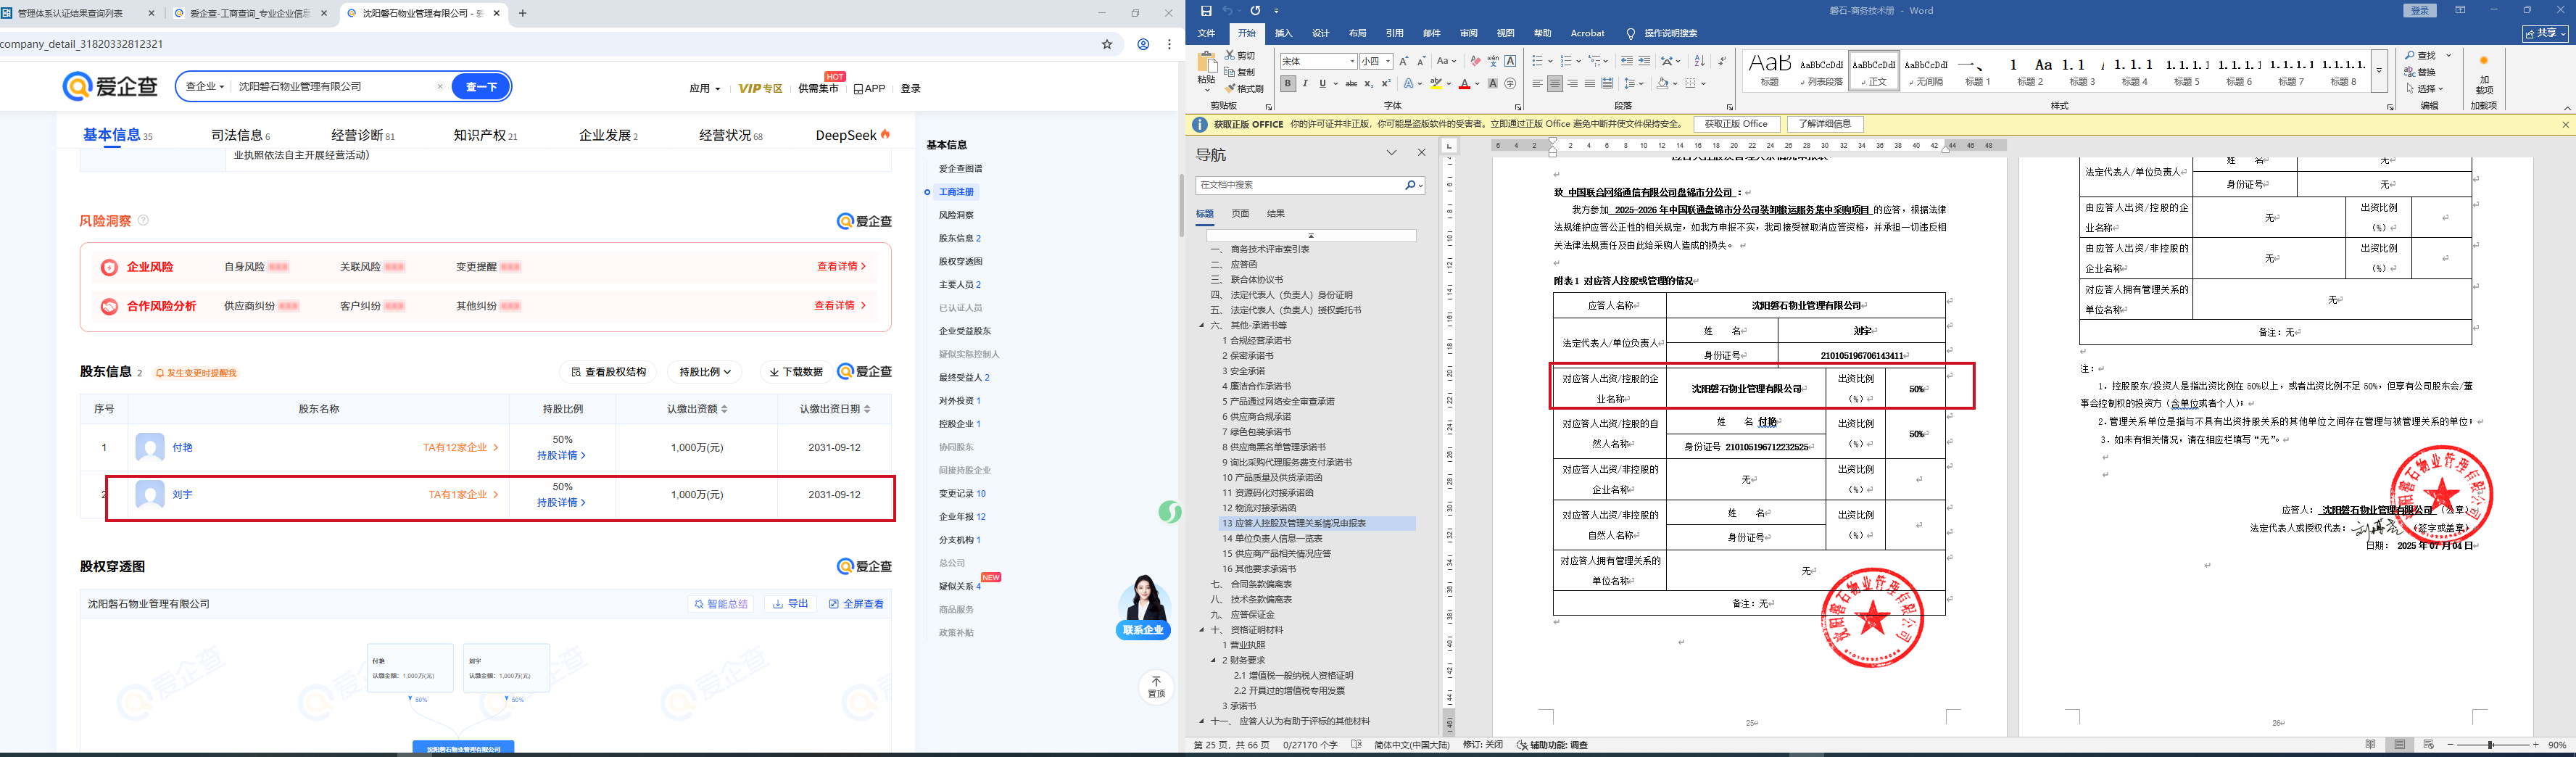Open the yellow highlight color picker arrow
The image size is (2576, 757).
coord(1448,84)
